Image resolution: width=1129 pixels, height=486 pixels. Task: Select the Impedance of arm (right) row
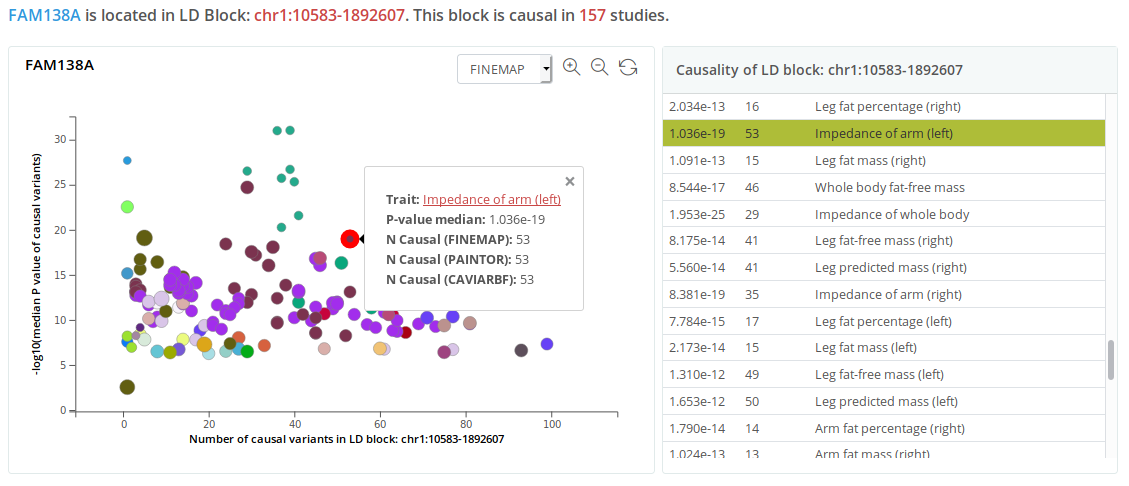pos(883,294)
